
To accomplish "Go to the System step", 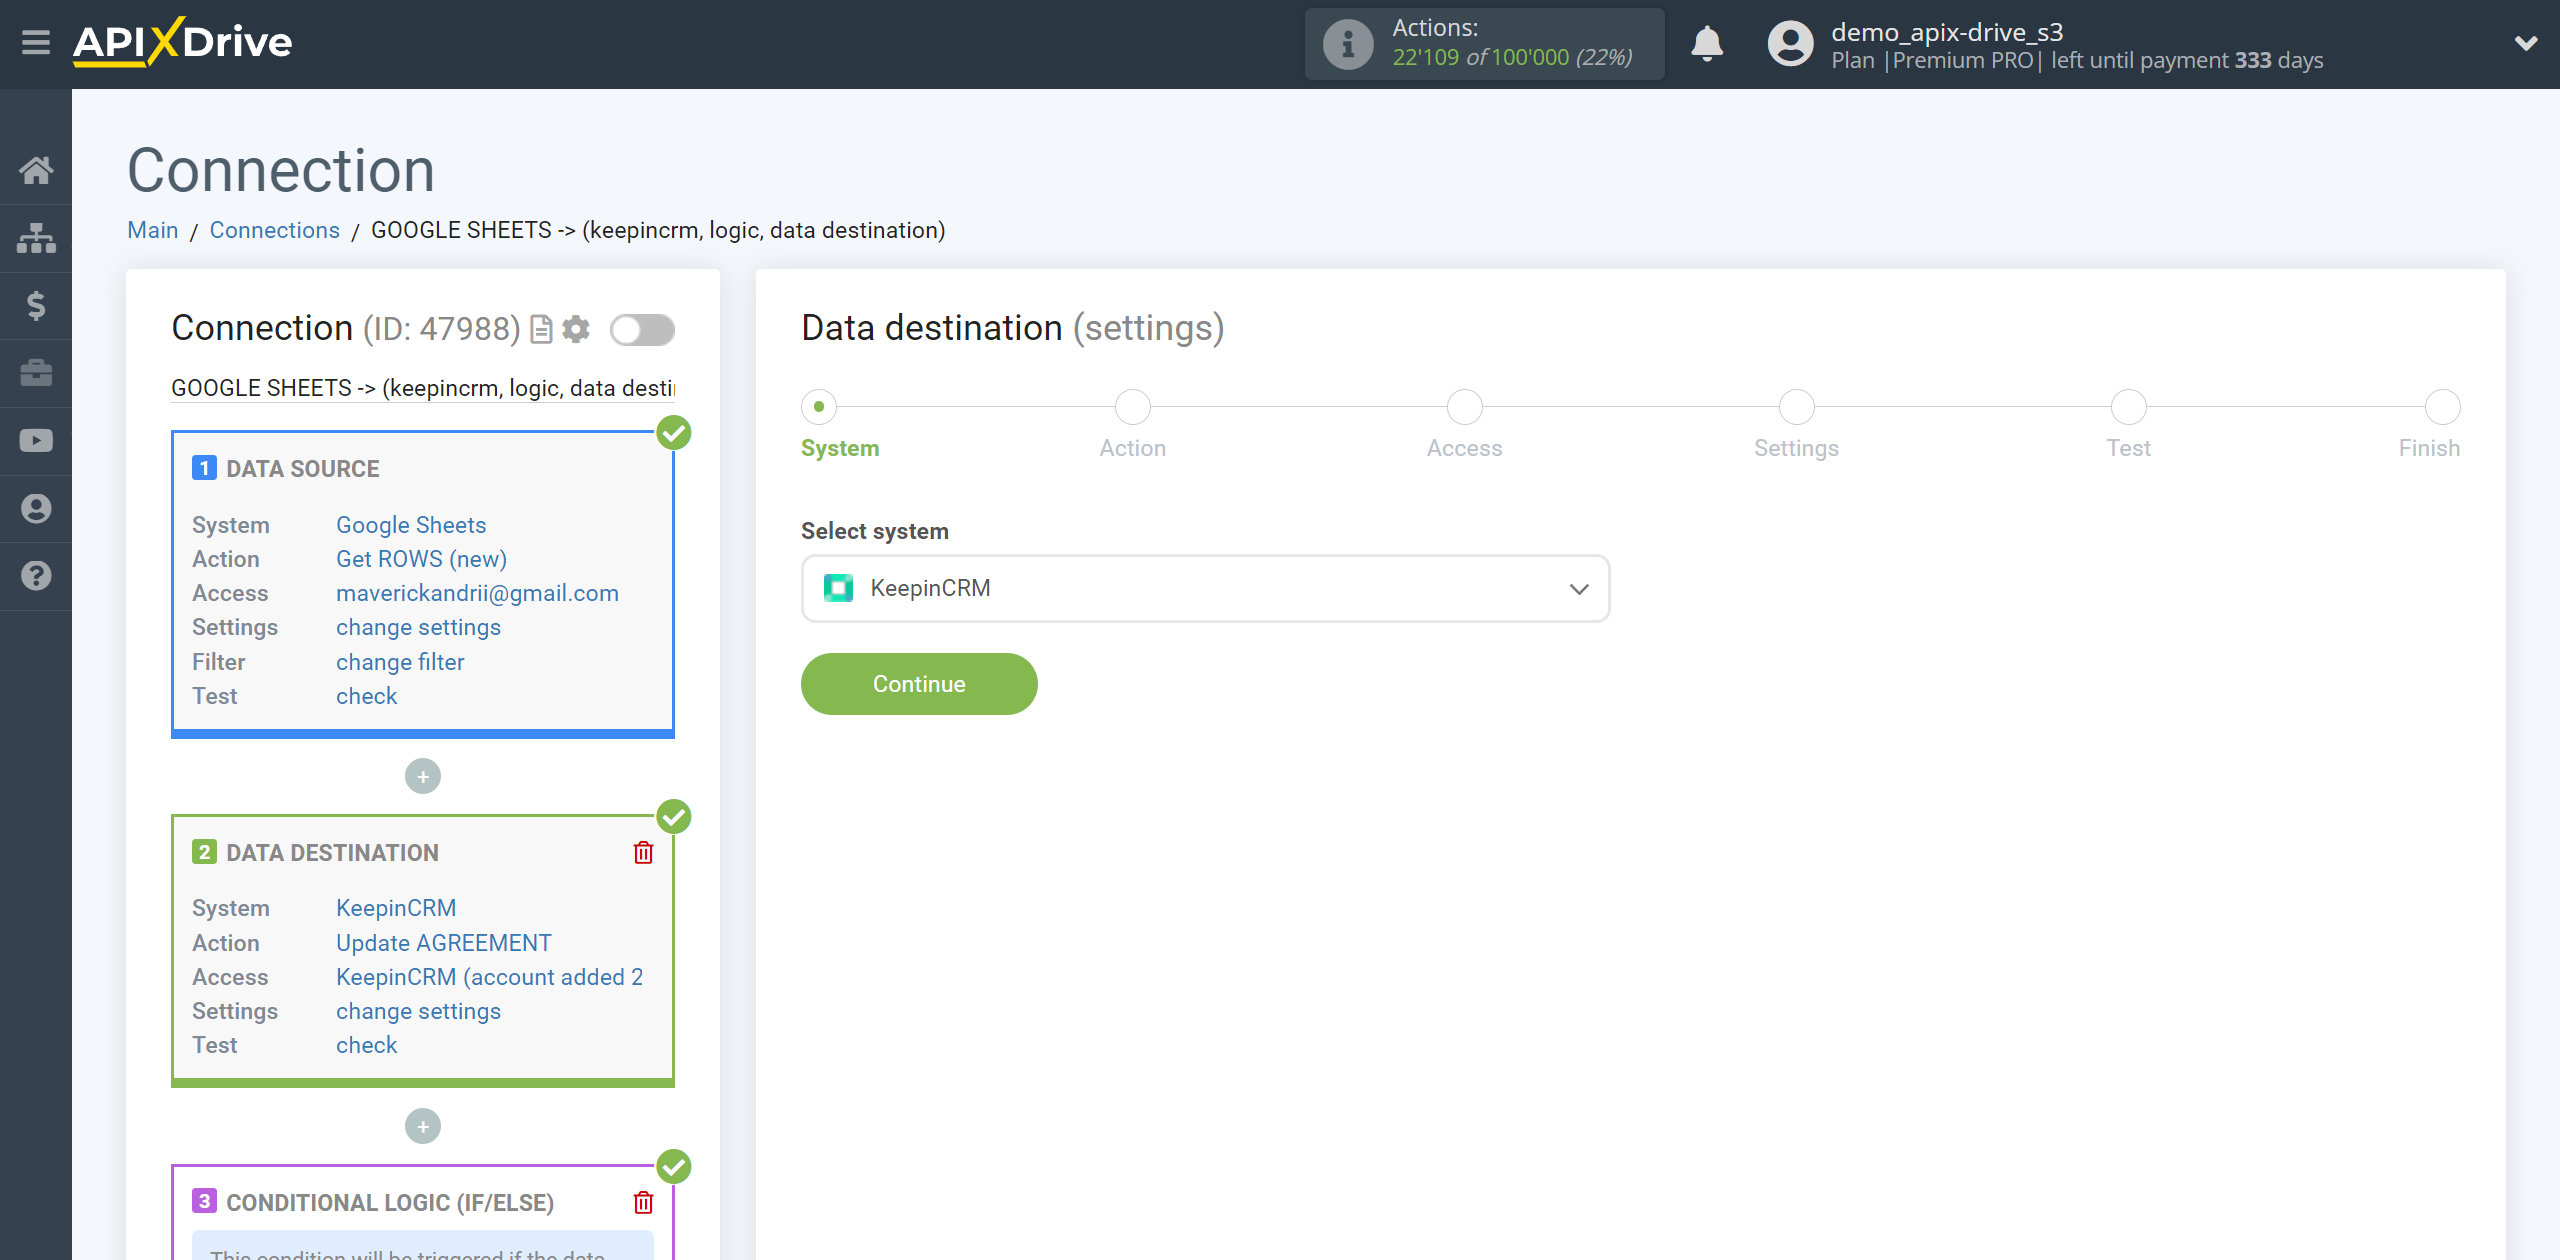I will [819, 407].
